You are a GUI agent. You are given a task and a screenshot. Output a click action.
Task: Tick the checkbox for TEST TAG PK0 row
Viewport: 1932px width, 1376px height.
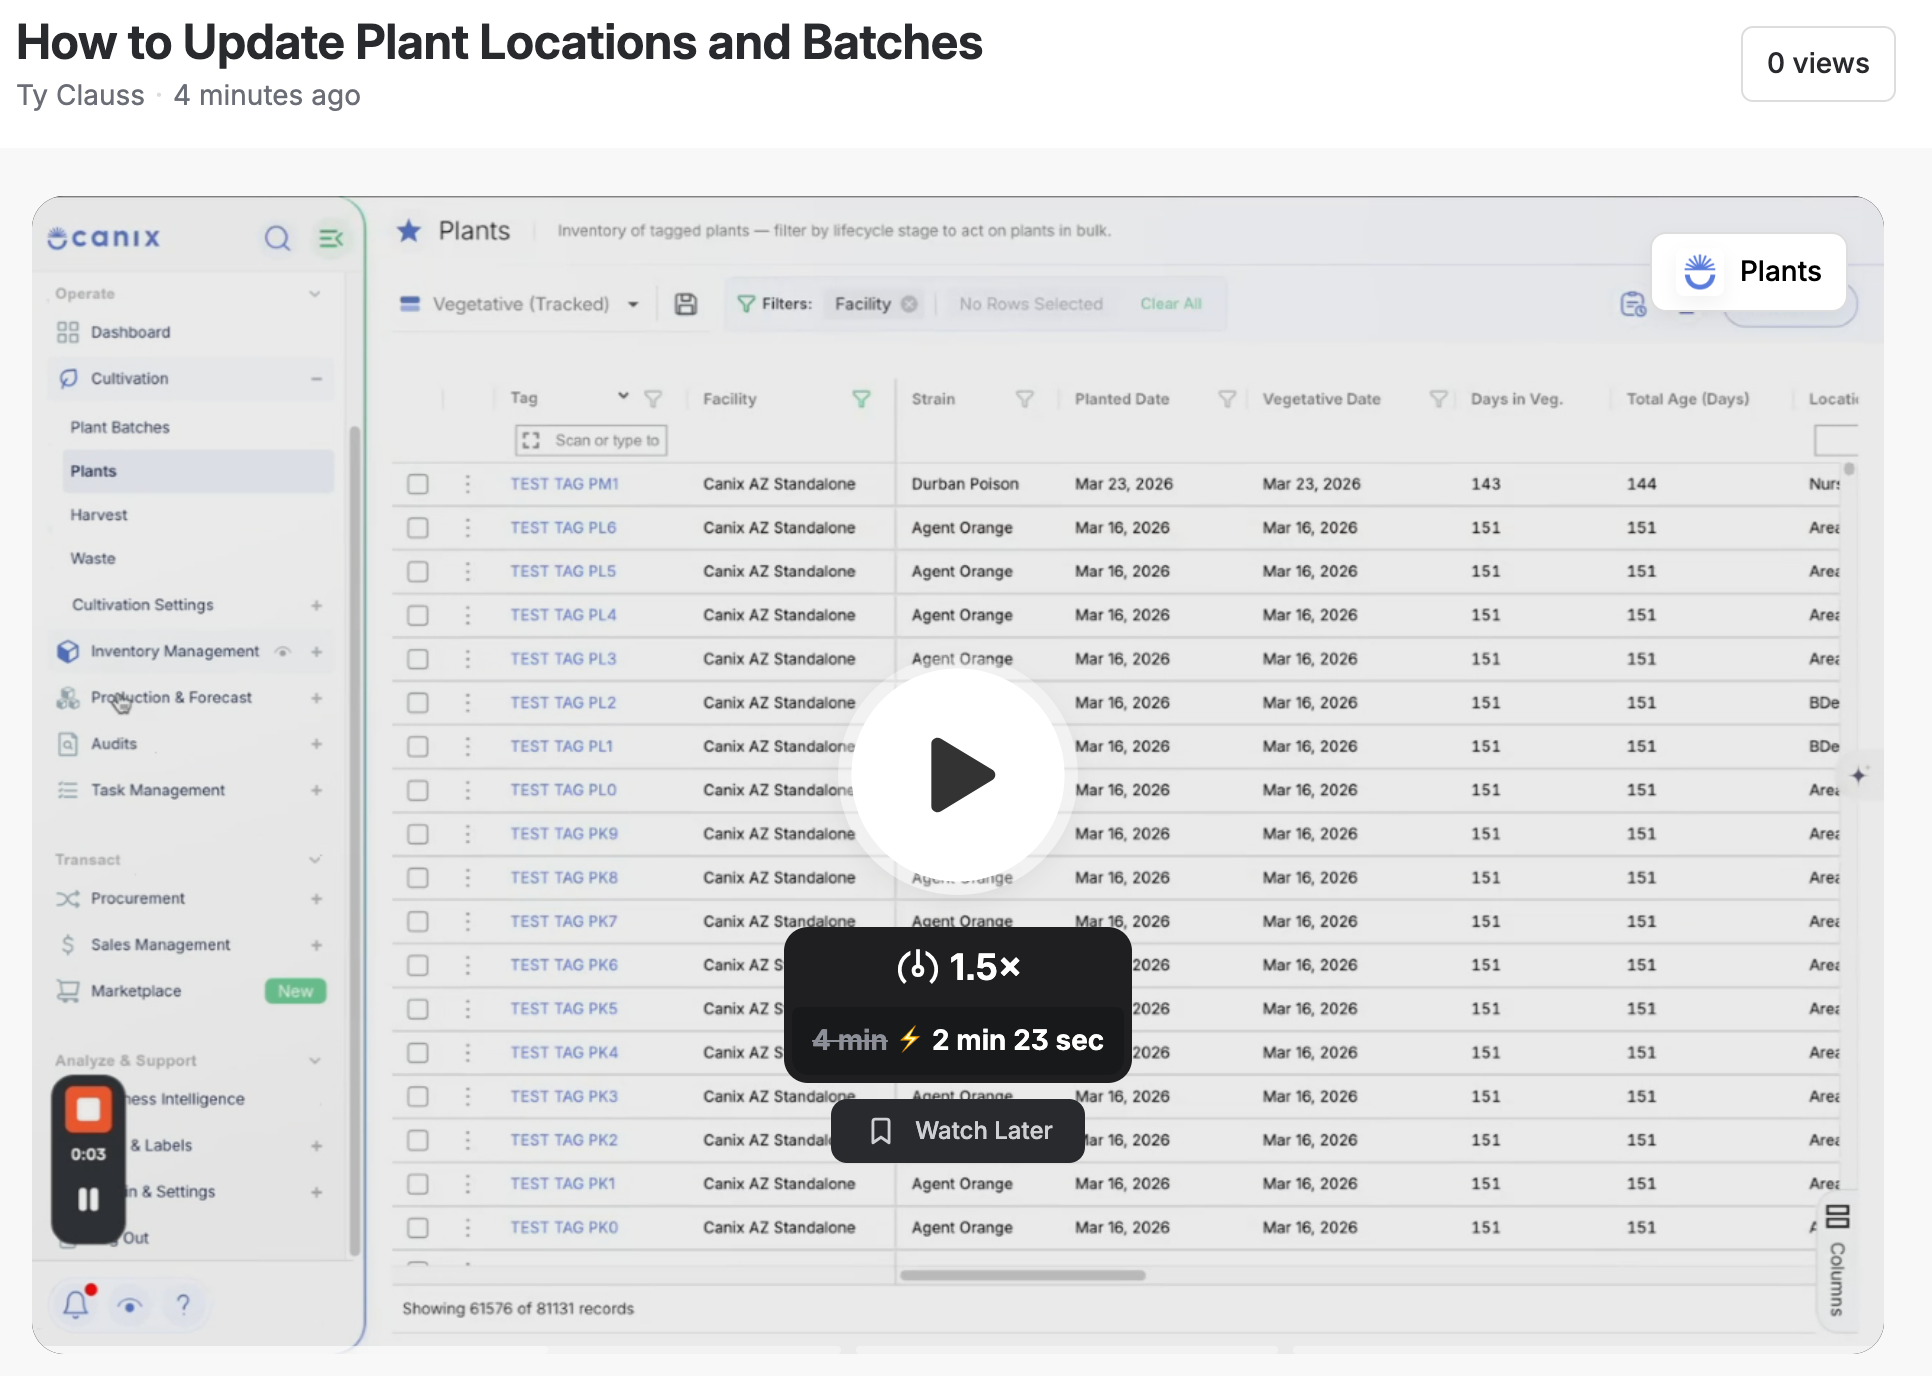click(418, 1228)
